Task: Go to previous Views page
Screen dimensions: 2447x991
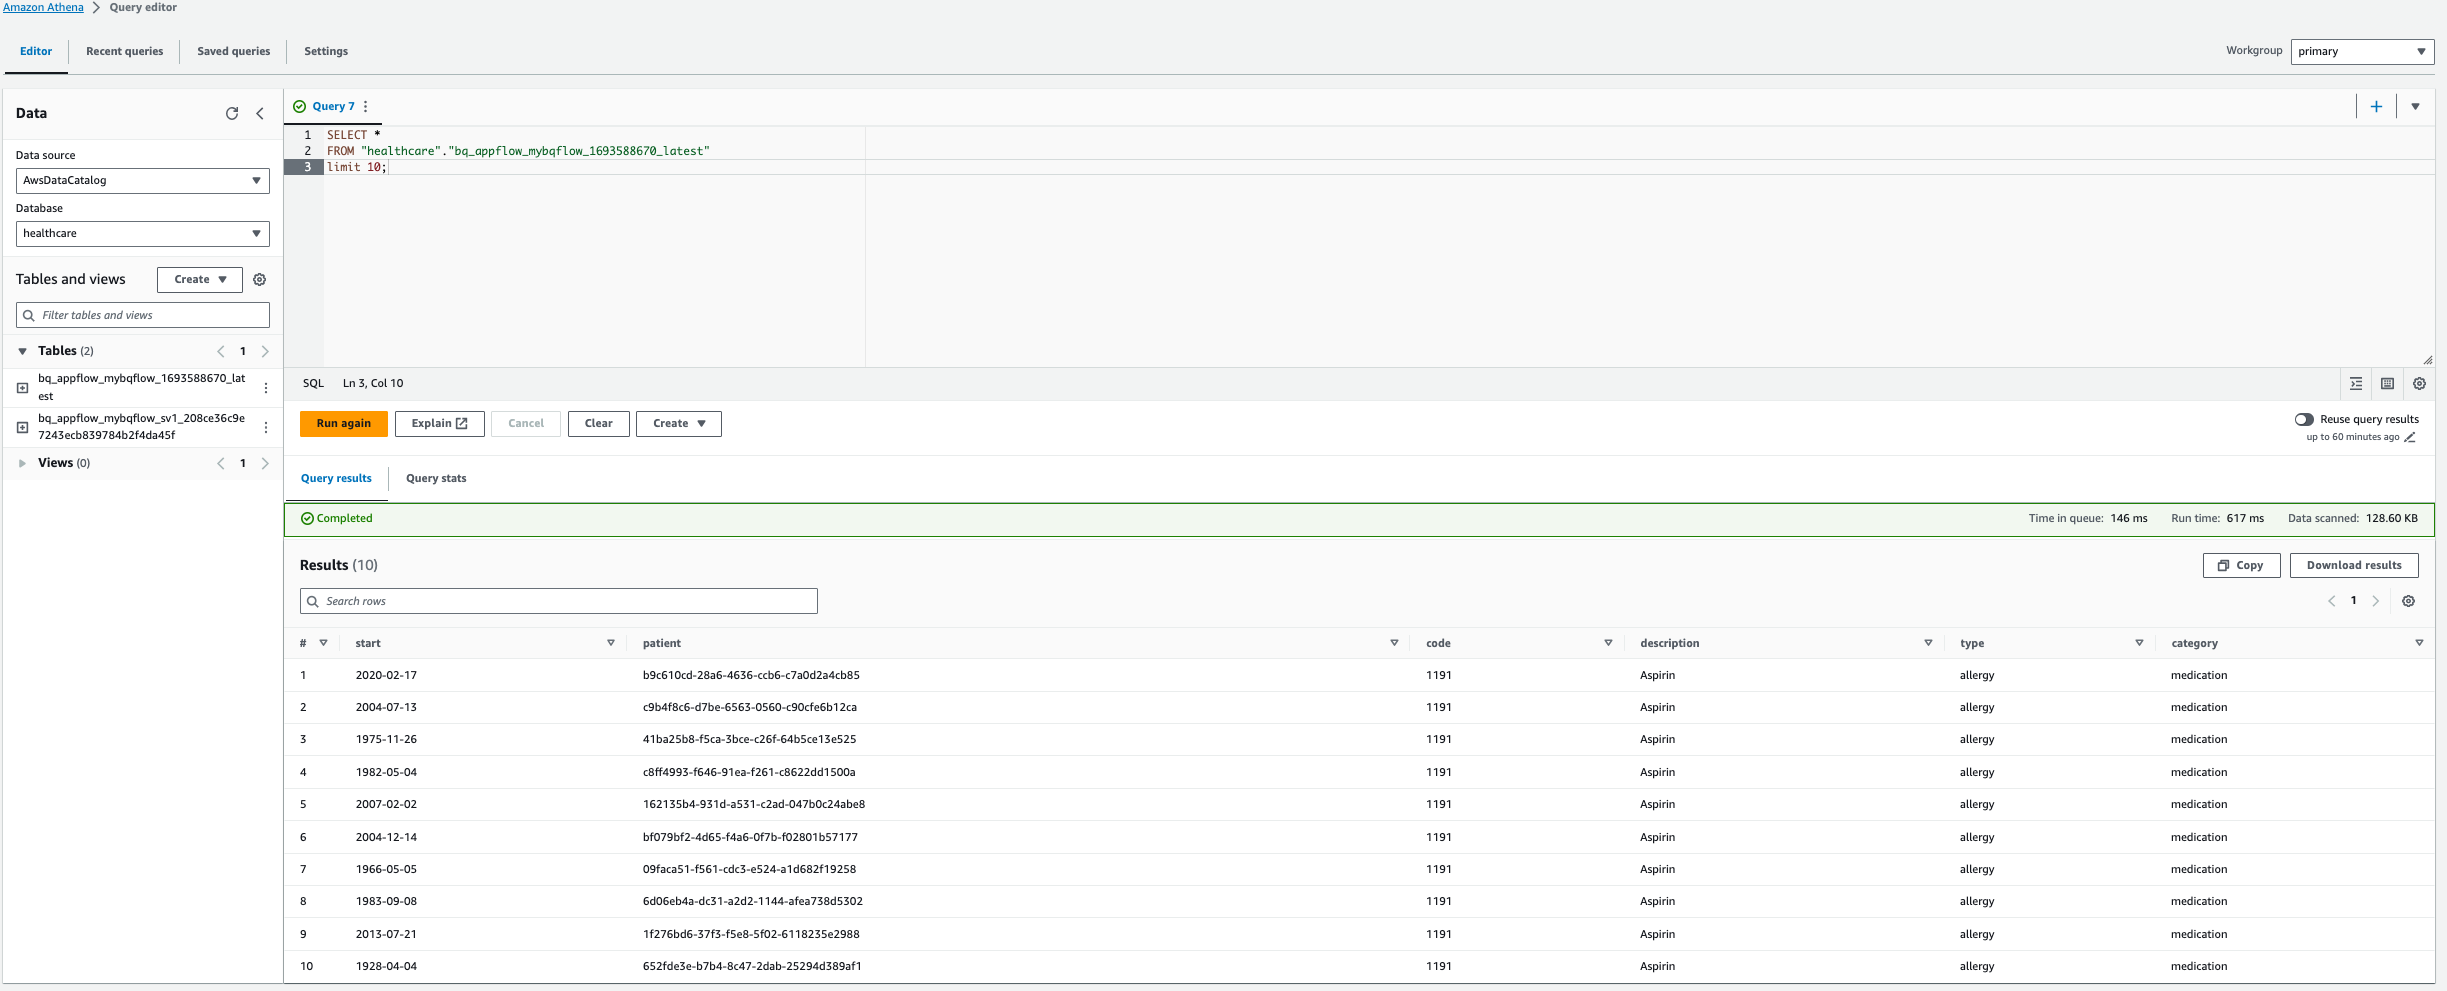Action: 221,463
